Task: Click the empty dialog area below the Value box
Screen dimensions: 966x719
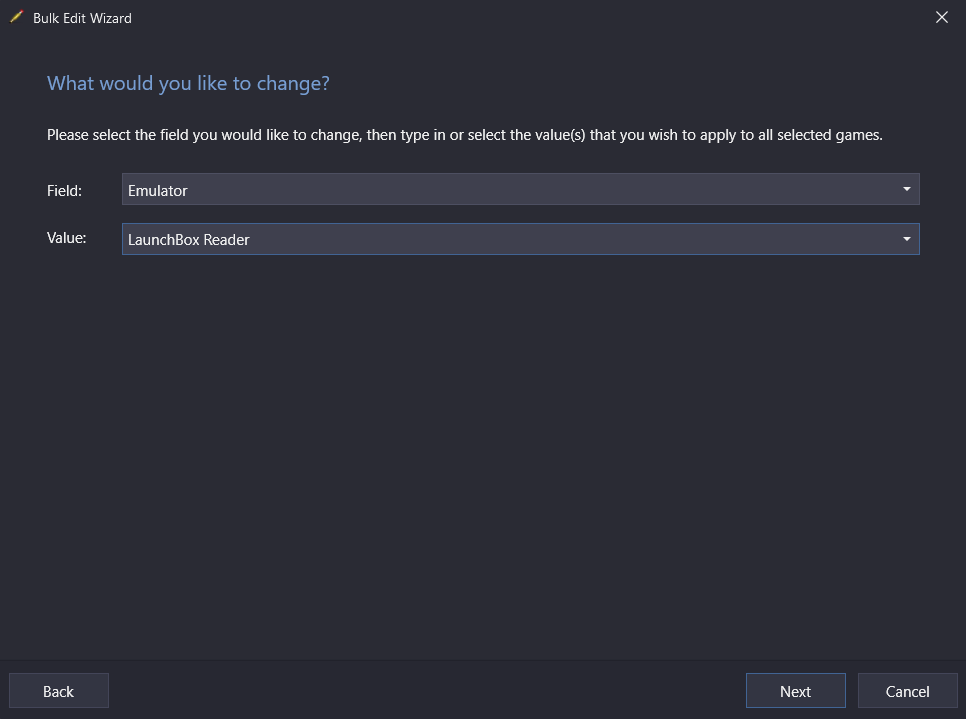Action: (483, 456)
